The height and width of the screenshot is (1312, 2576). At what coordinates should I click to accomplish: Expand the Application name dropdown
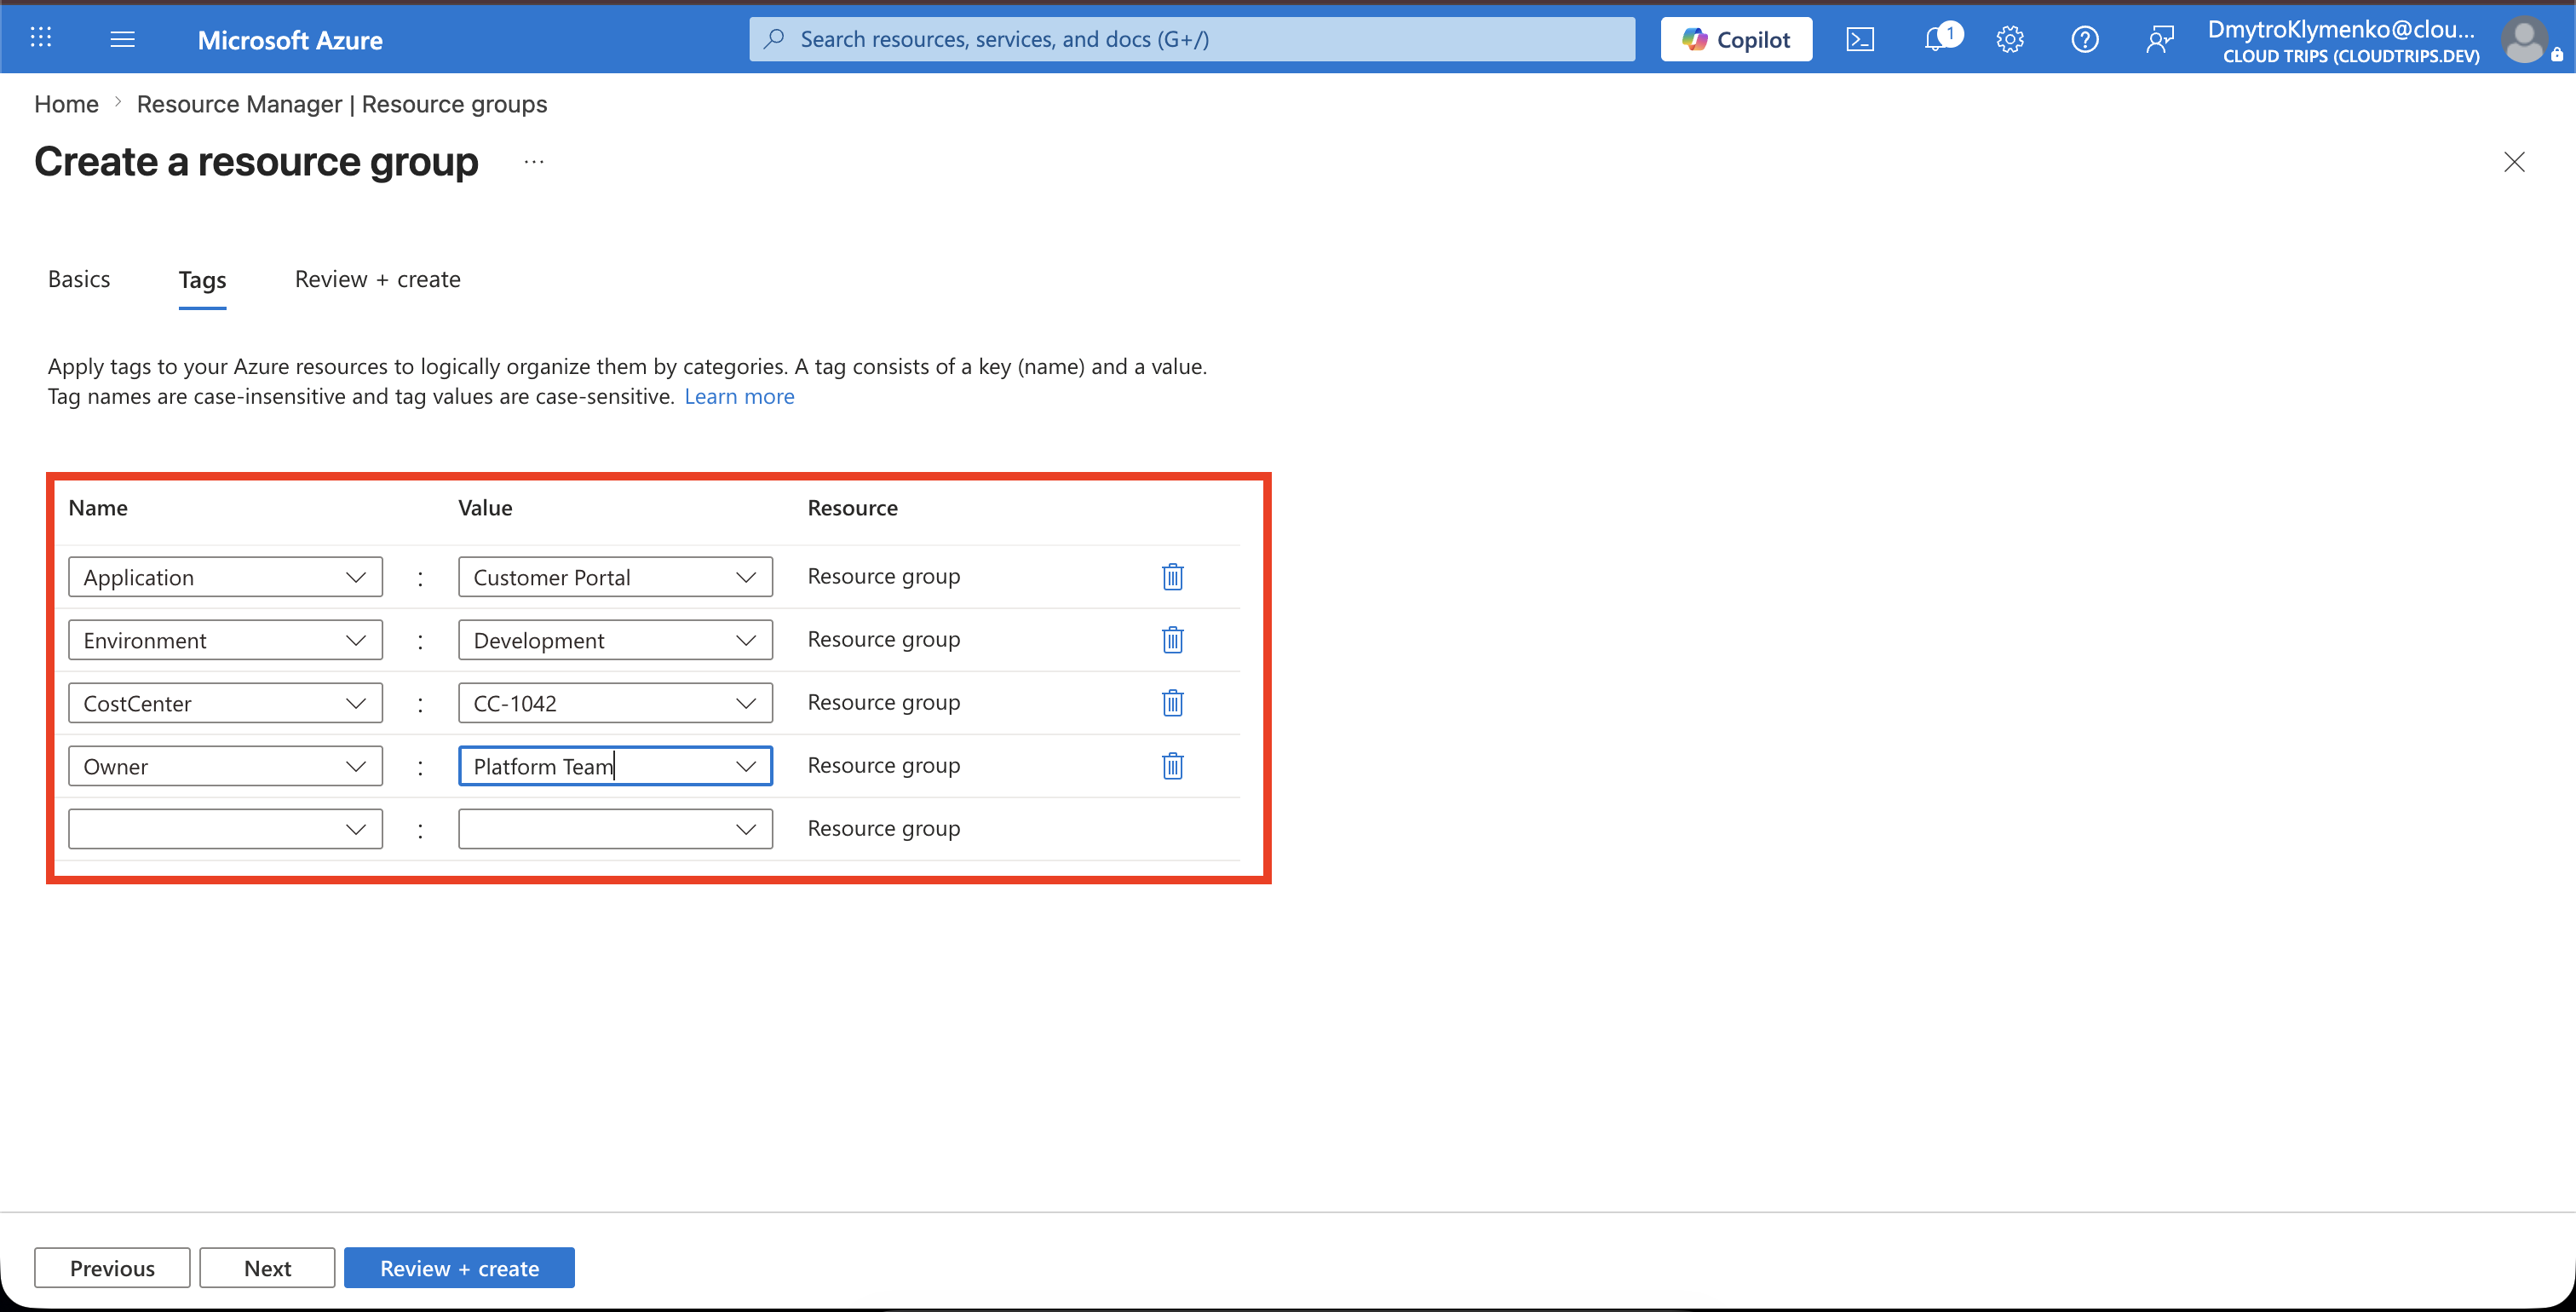tap(355, 577)
